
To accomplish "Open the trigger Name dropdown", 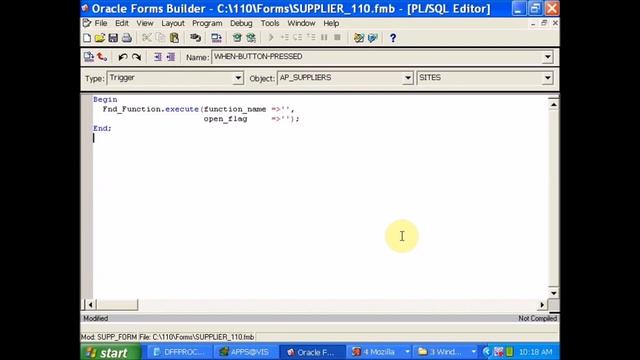I will pyautogui.click(x=548, y=57).
